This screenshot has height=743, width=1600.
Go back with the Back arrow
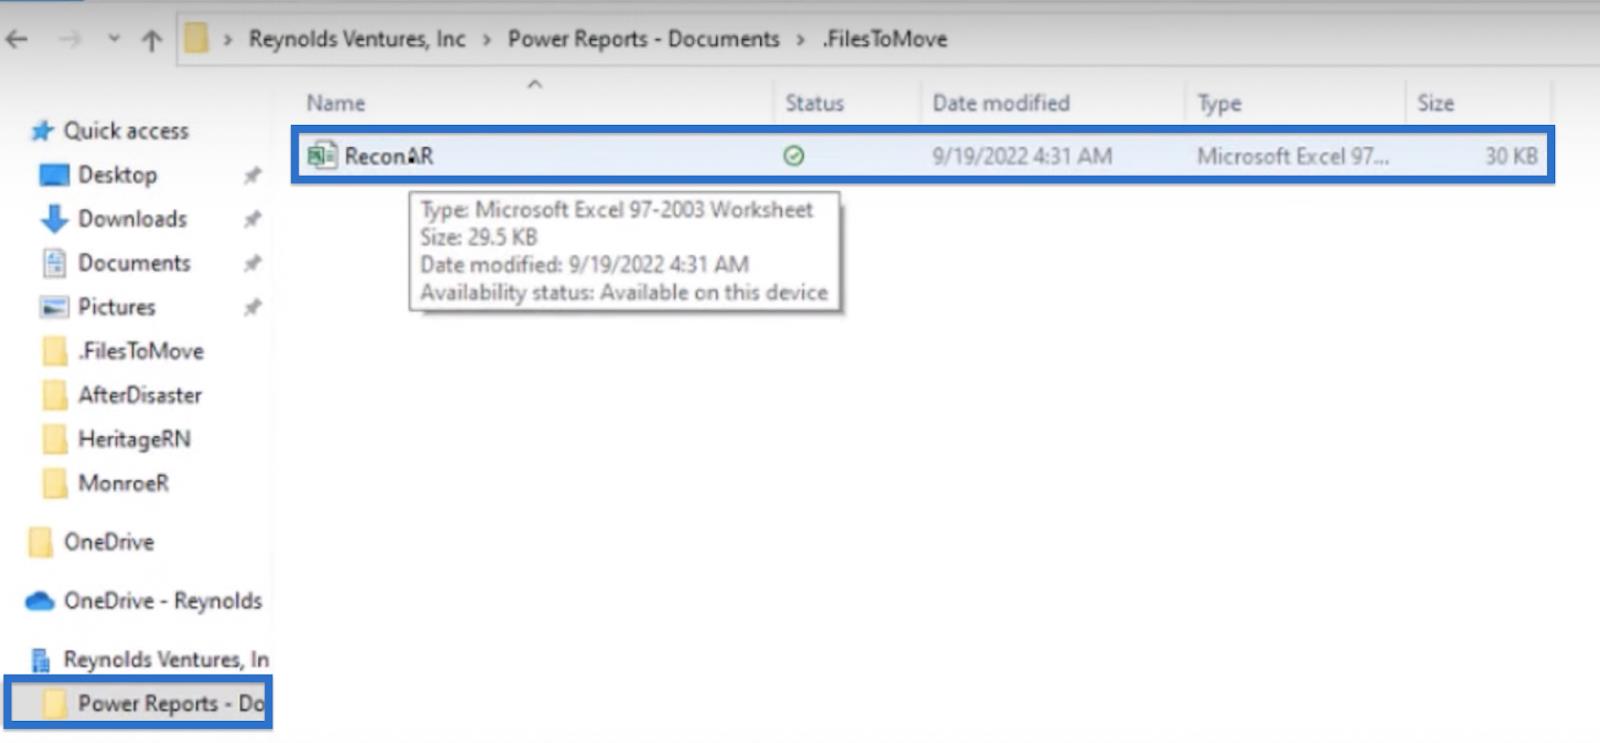[x=17, y=40]
